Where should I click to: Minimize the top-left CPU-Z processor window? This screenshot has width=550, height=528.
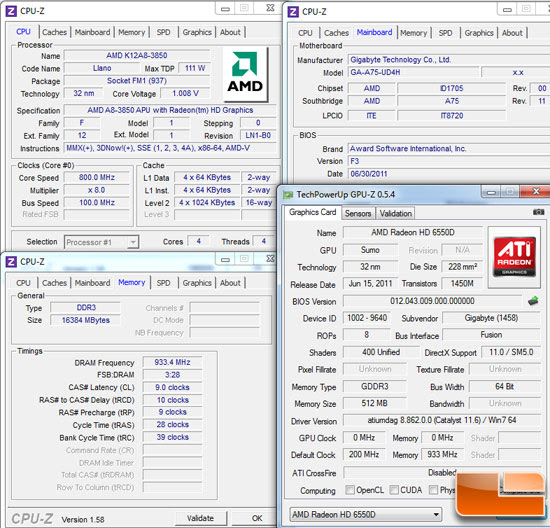pyautogui.click(x=225, y=9)
